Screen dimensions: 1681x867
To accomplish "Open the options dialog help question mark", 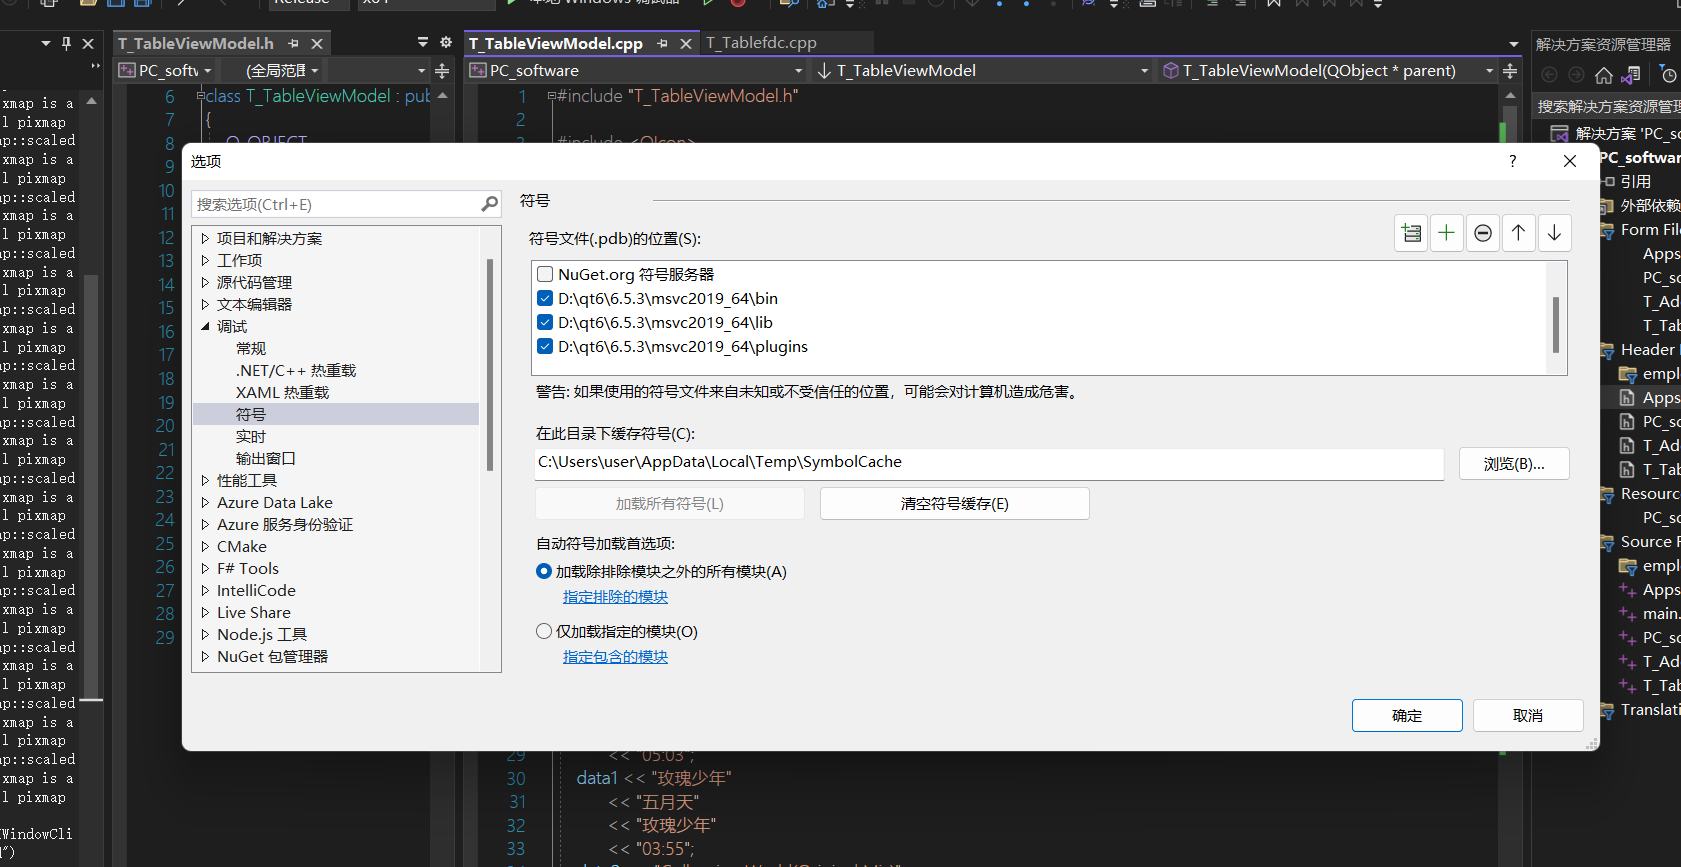I will point(1513,161).
